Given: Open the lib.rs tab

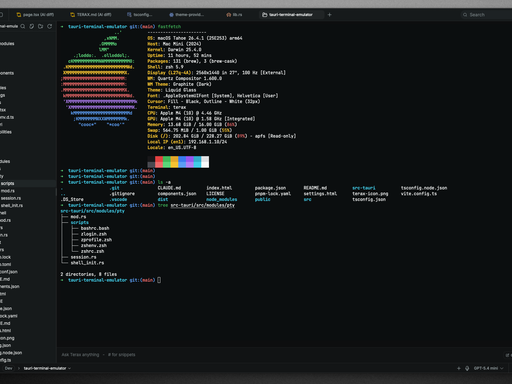Looking at the screenshot, I should tap(234, 15).
